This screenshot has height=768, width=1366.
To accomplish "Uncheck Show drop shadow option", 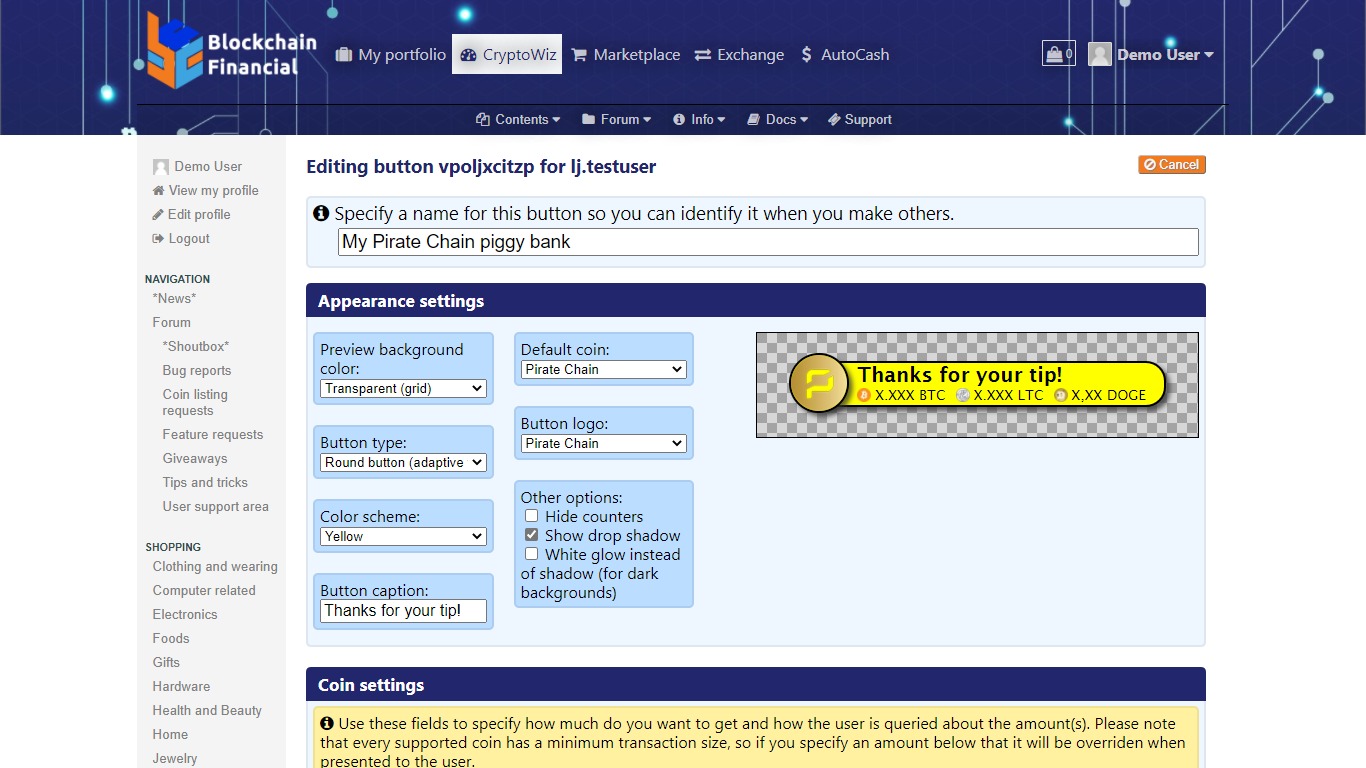I will [x=532, y=535].
